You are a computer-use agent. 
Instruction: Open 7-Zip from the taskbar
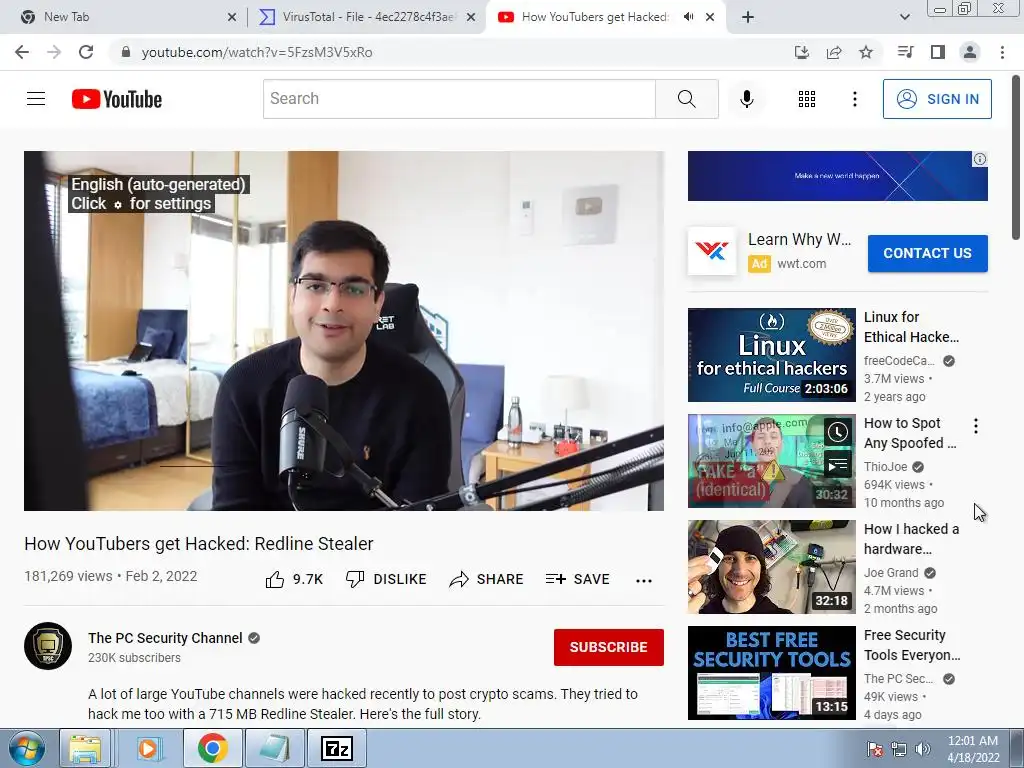pos(336,748)
